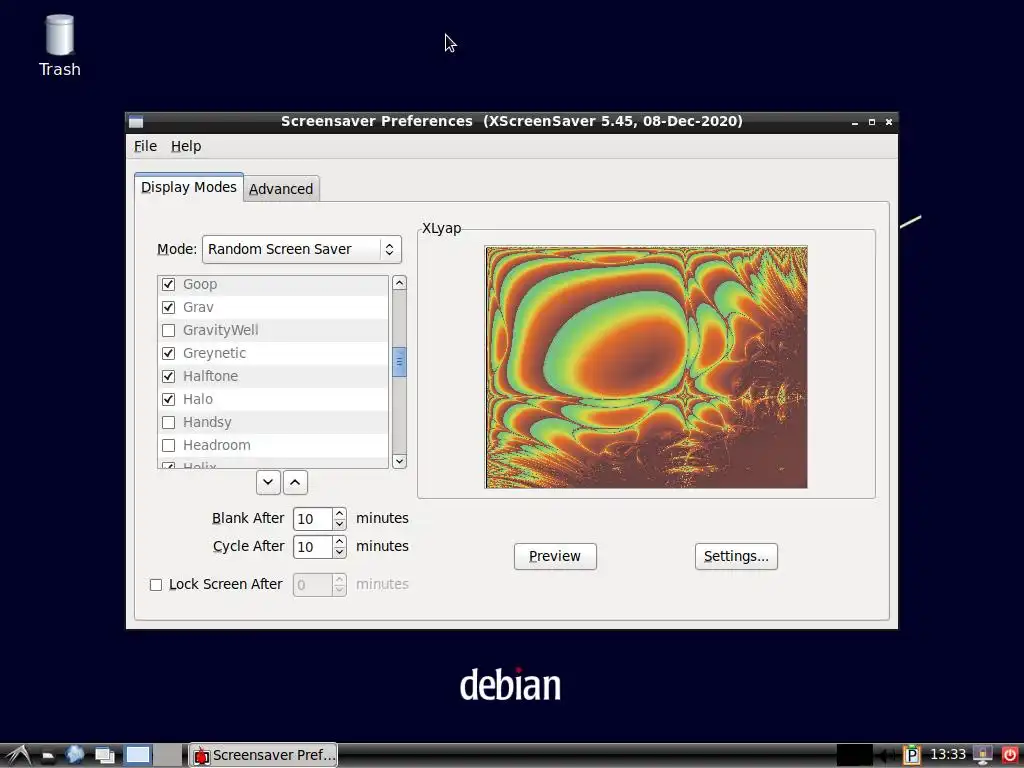Uncheck the Halftone screensaver checkbox

click(168, 376)
